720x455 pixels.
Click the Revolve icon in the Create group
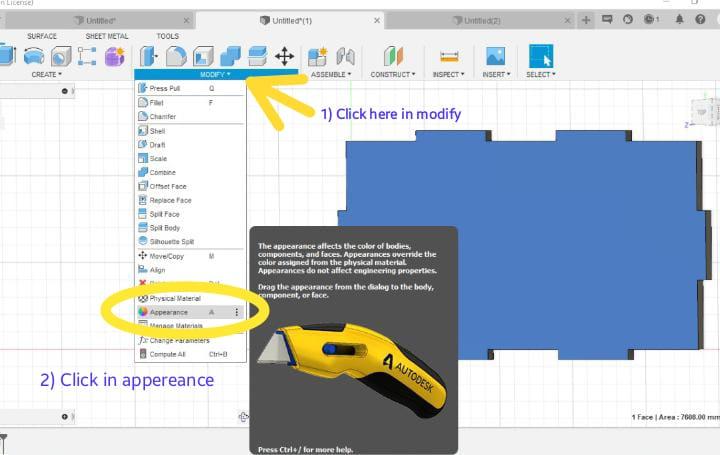[34, 56]
